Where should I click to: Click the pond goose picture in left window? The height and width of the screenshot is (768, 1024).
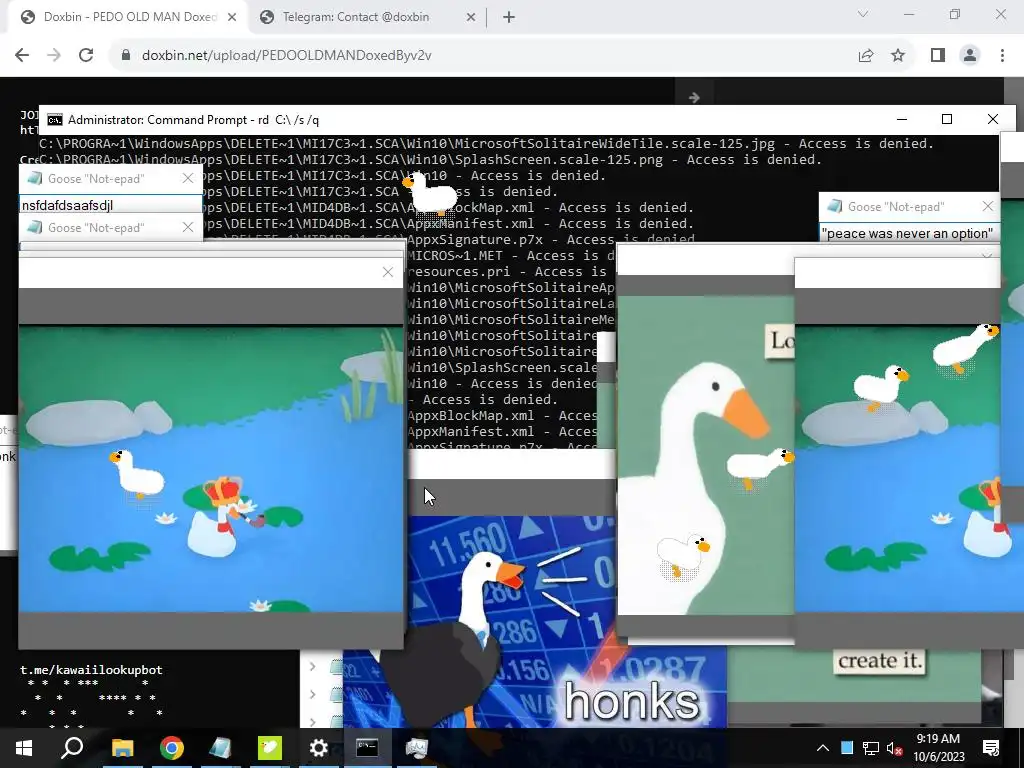point(211,469)
